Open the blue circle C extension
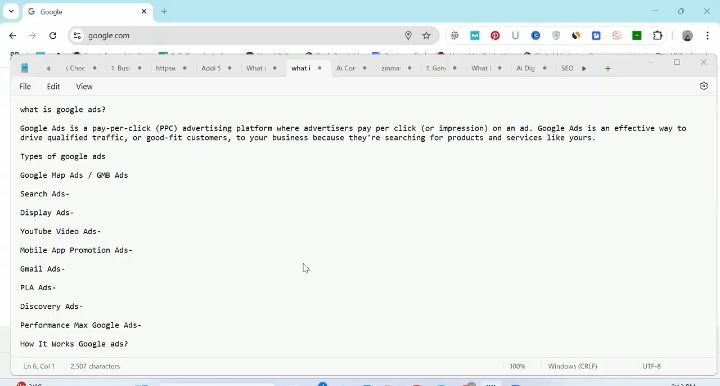Image resolution: width=720 pixels, height=386 pixels. tap(535, 35)
